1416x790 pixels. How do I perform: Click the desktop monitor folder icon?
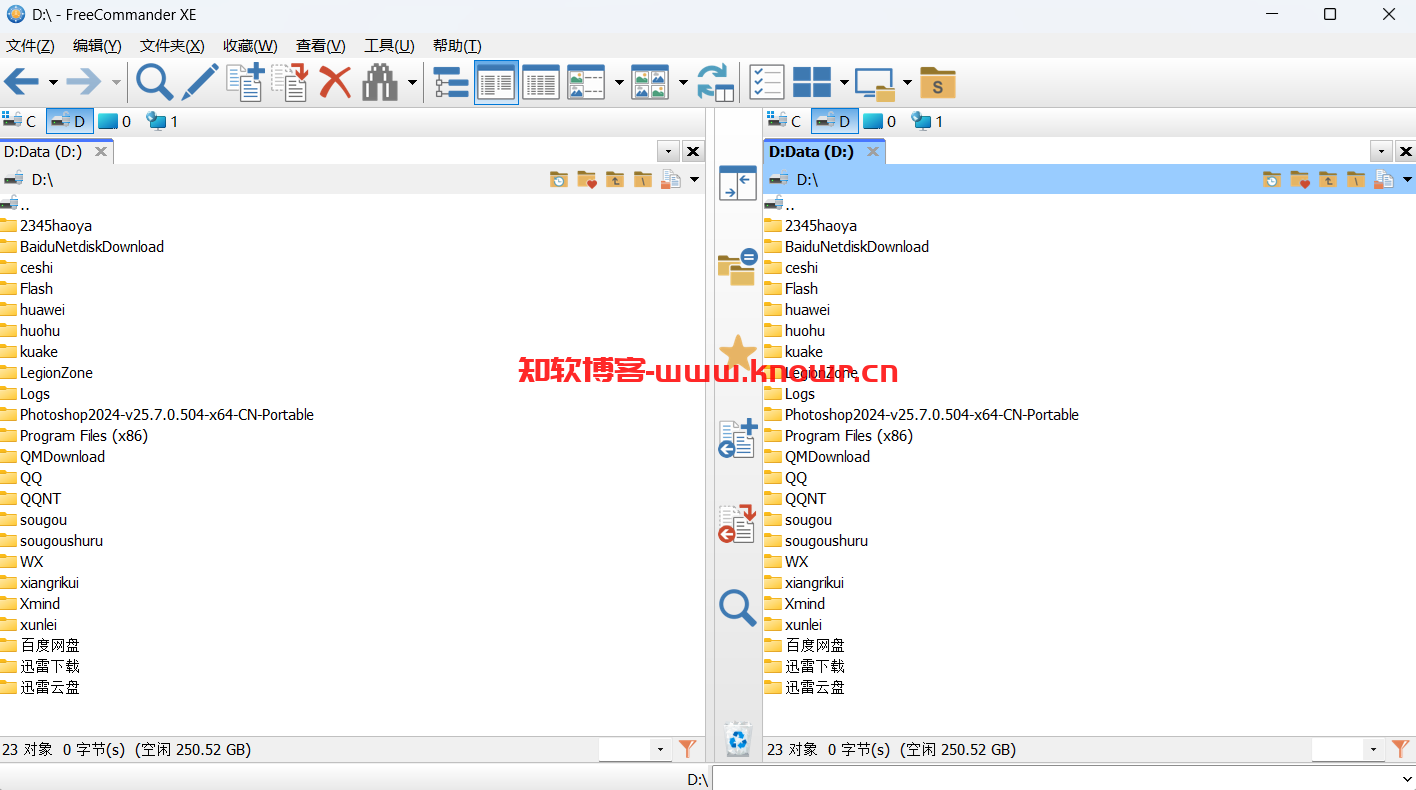875,84
